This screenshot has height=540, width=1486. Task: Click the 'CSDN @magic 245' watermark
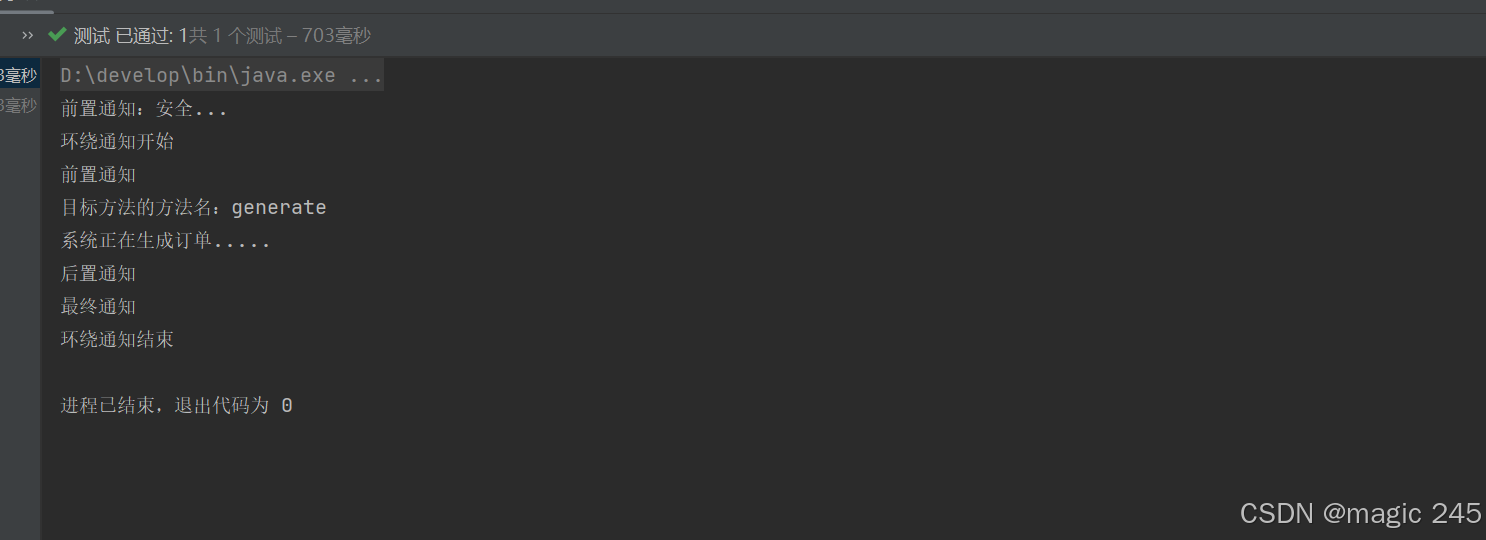click(1360, 513)
